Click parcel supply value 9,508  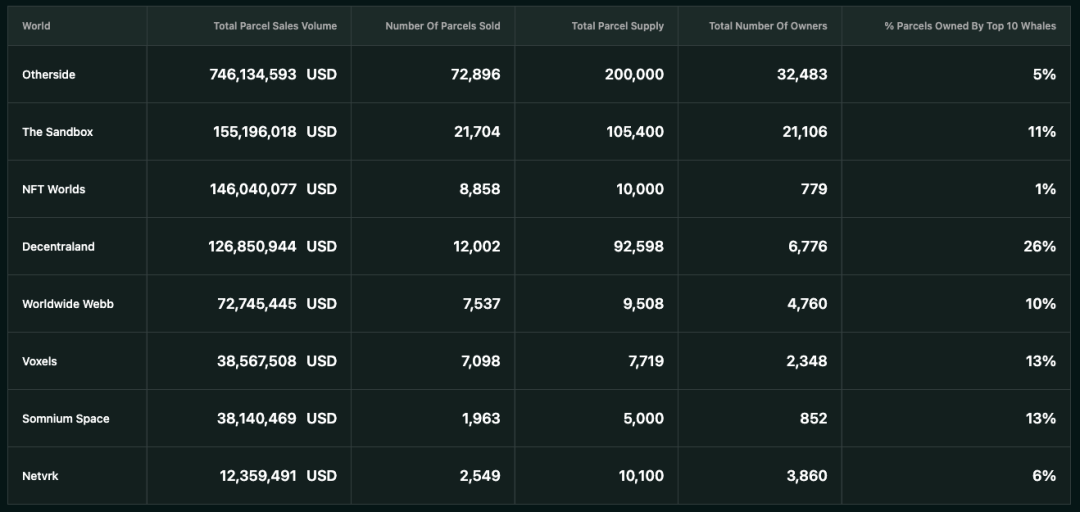pyautogui.click(x=645, y=304)
